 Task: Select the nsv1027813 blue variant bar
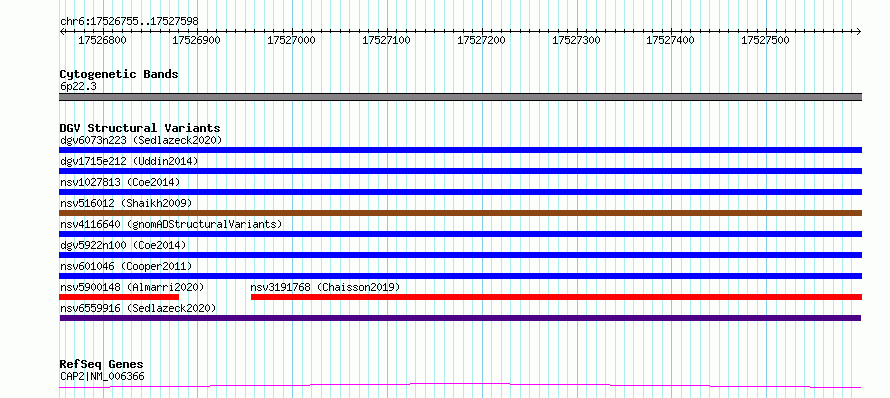pos(460,192)
